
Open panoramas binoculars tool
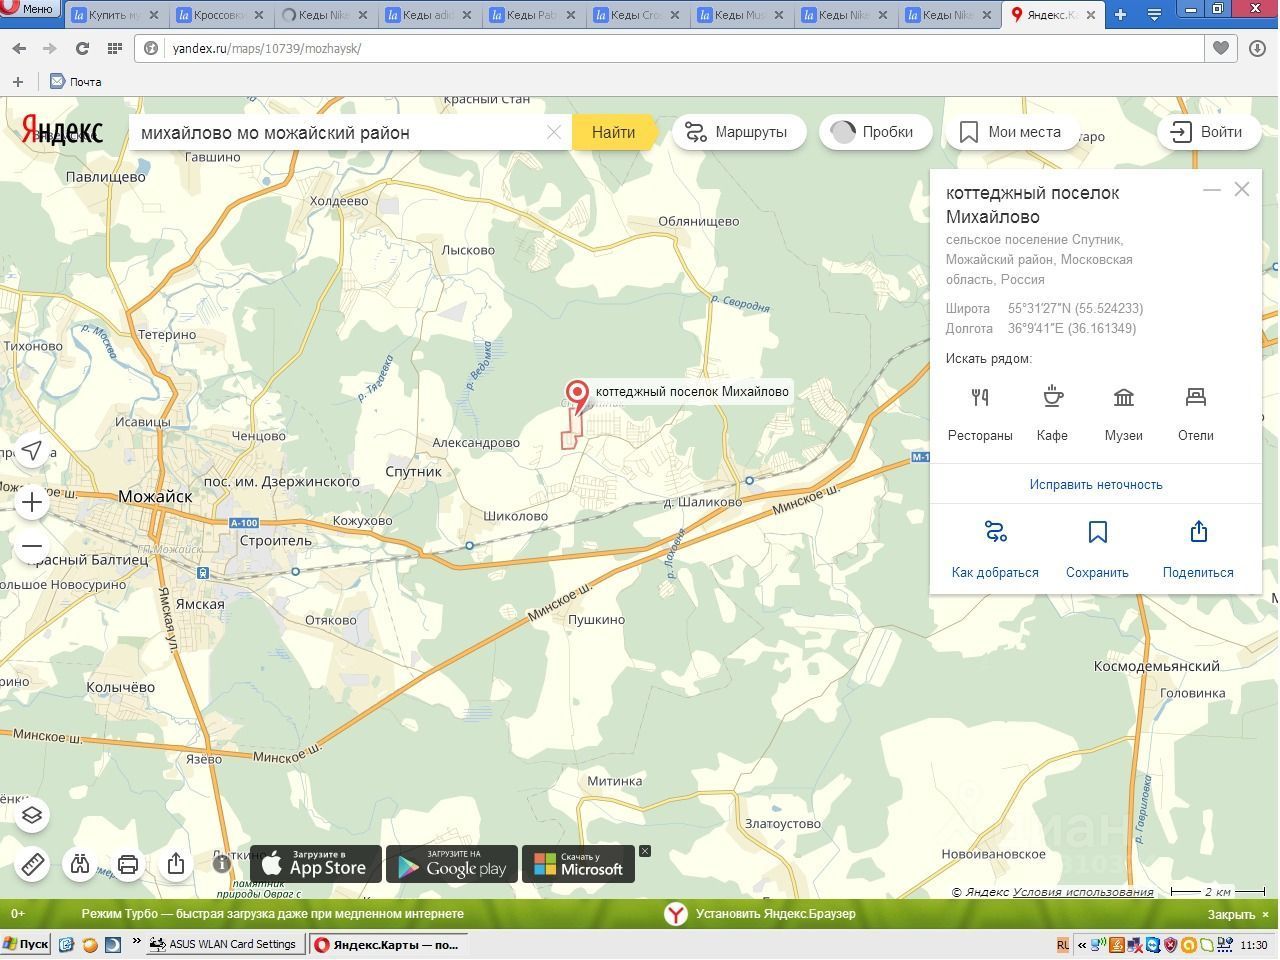[80, 864]
